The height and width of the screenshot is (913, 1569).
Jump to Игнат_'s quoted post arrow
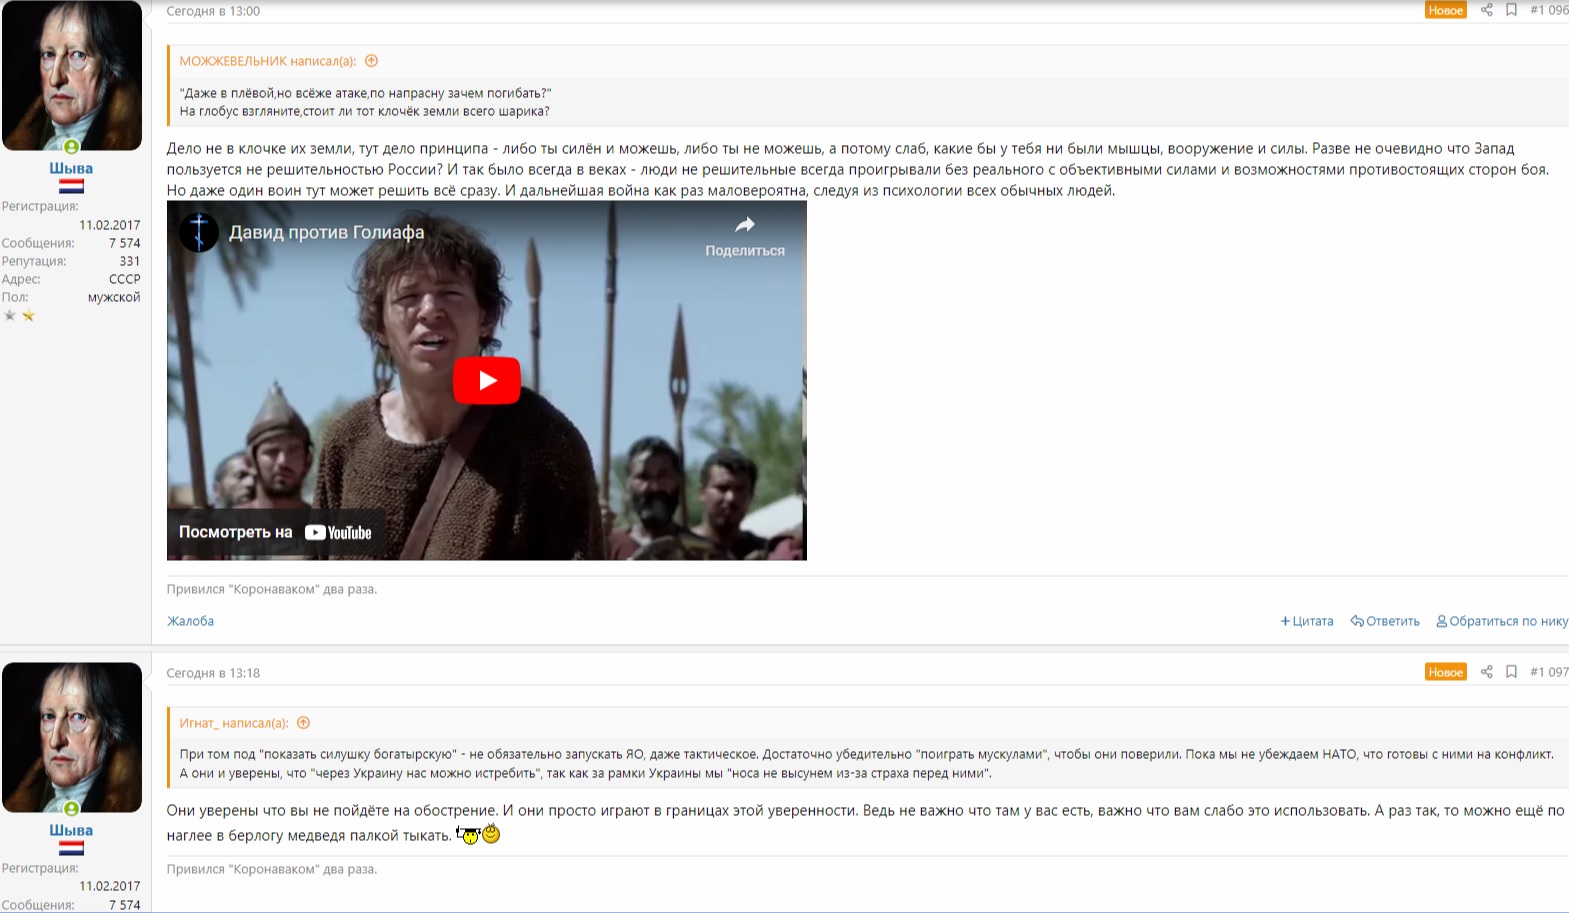pyautogui.click(x=303, y=723)
